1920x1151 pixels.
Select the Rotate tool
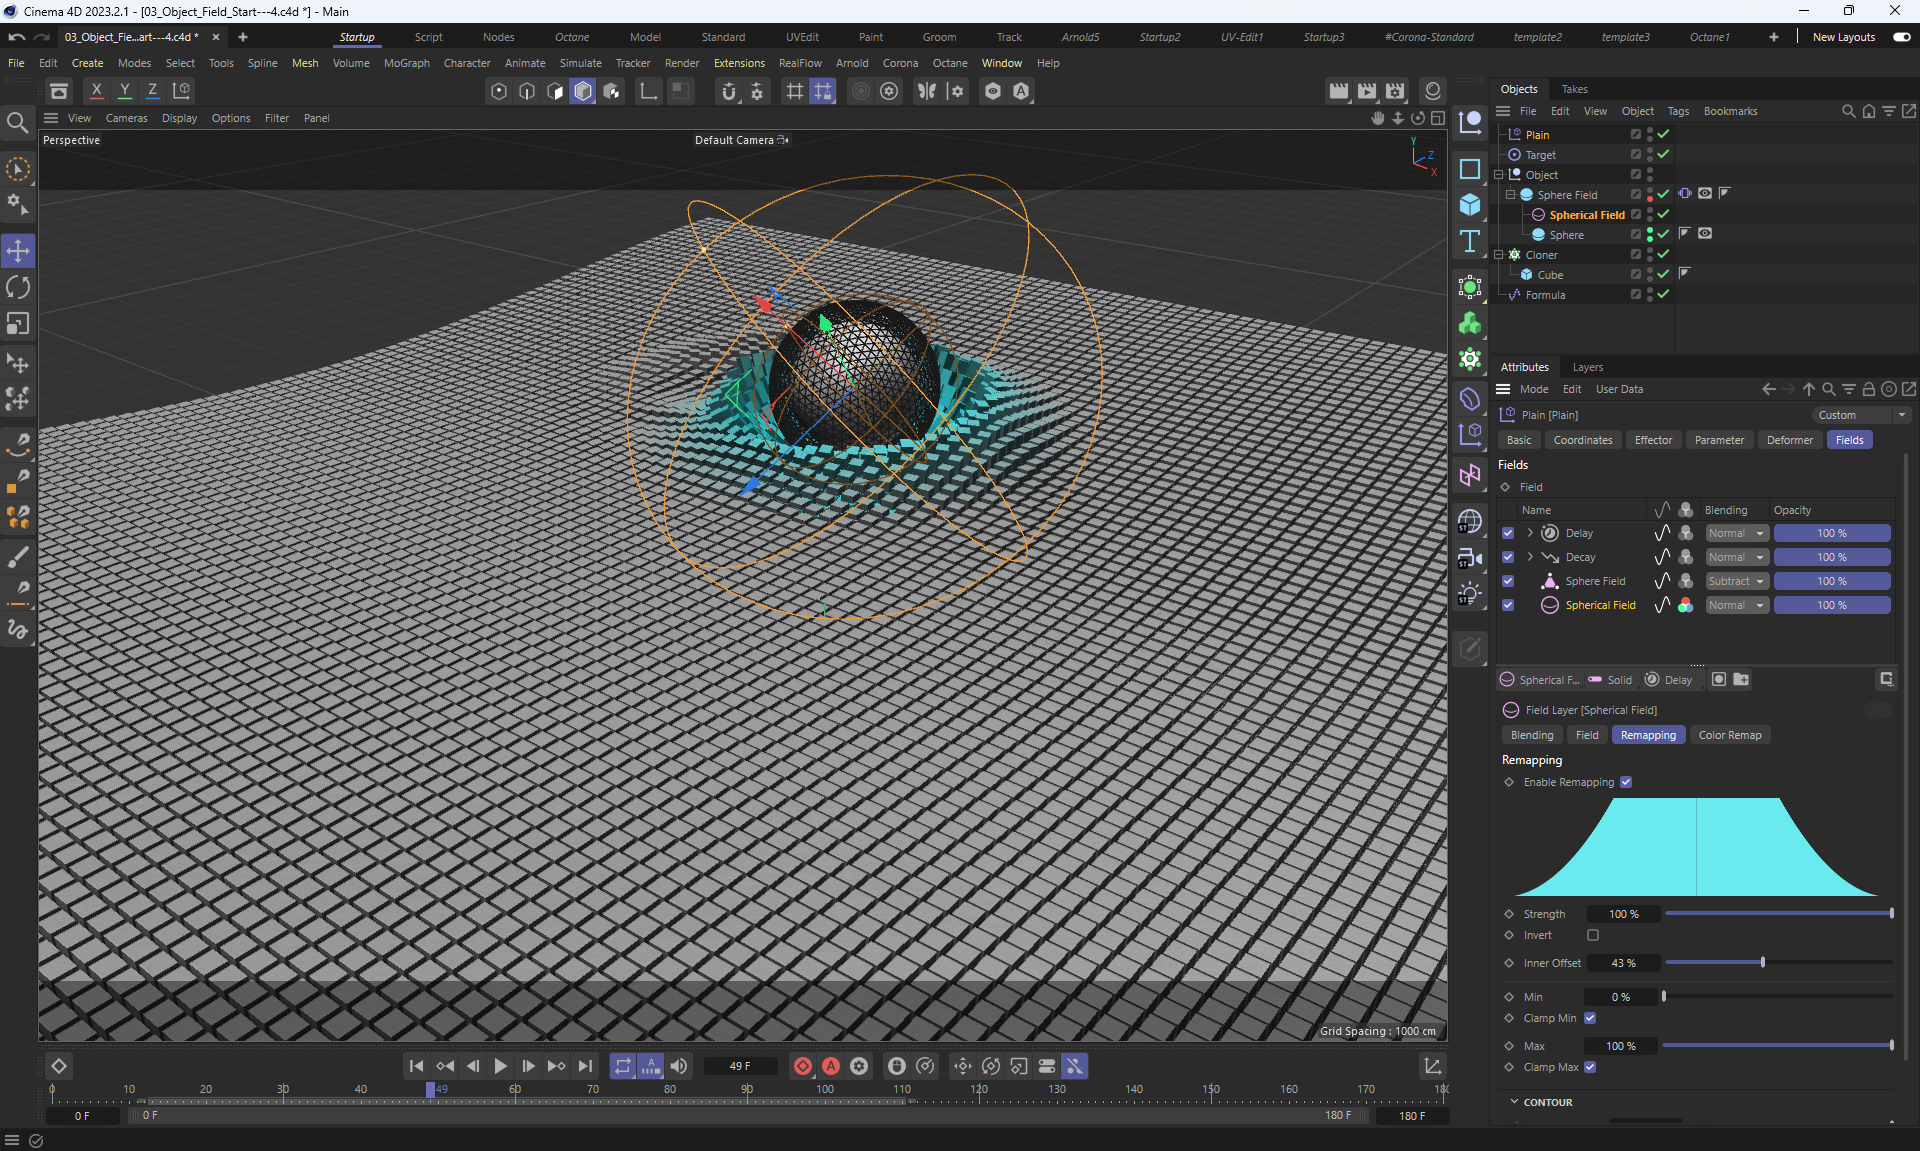18,288
